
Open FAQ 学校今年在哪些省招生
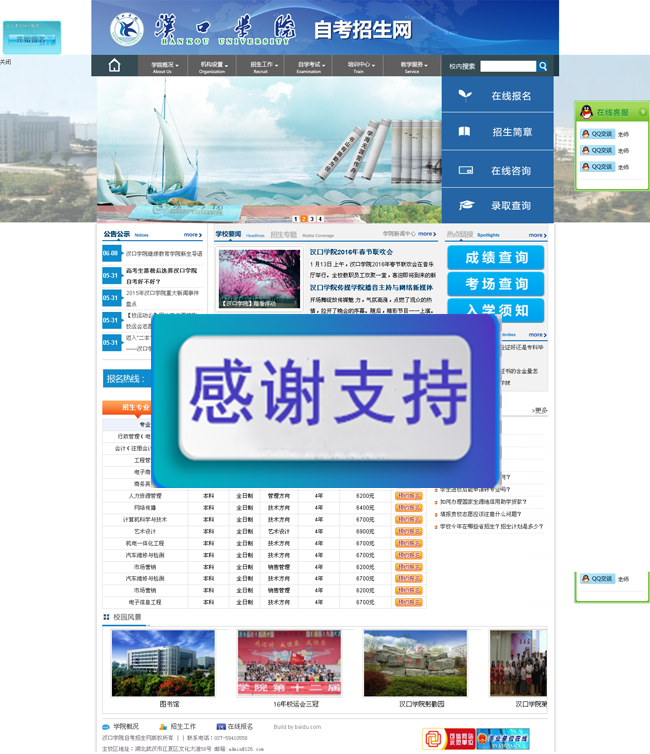tap(491, 527)
